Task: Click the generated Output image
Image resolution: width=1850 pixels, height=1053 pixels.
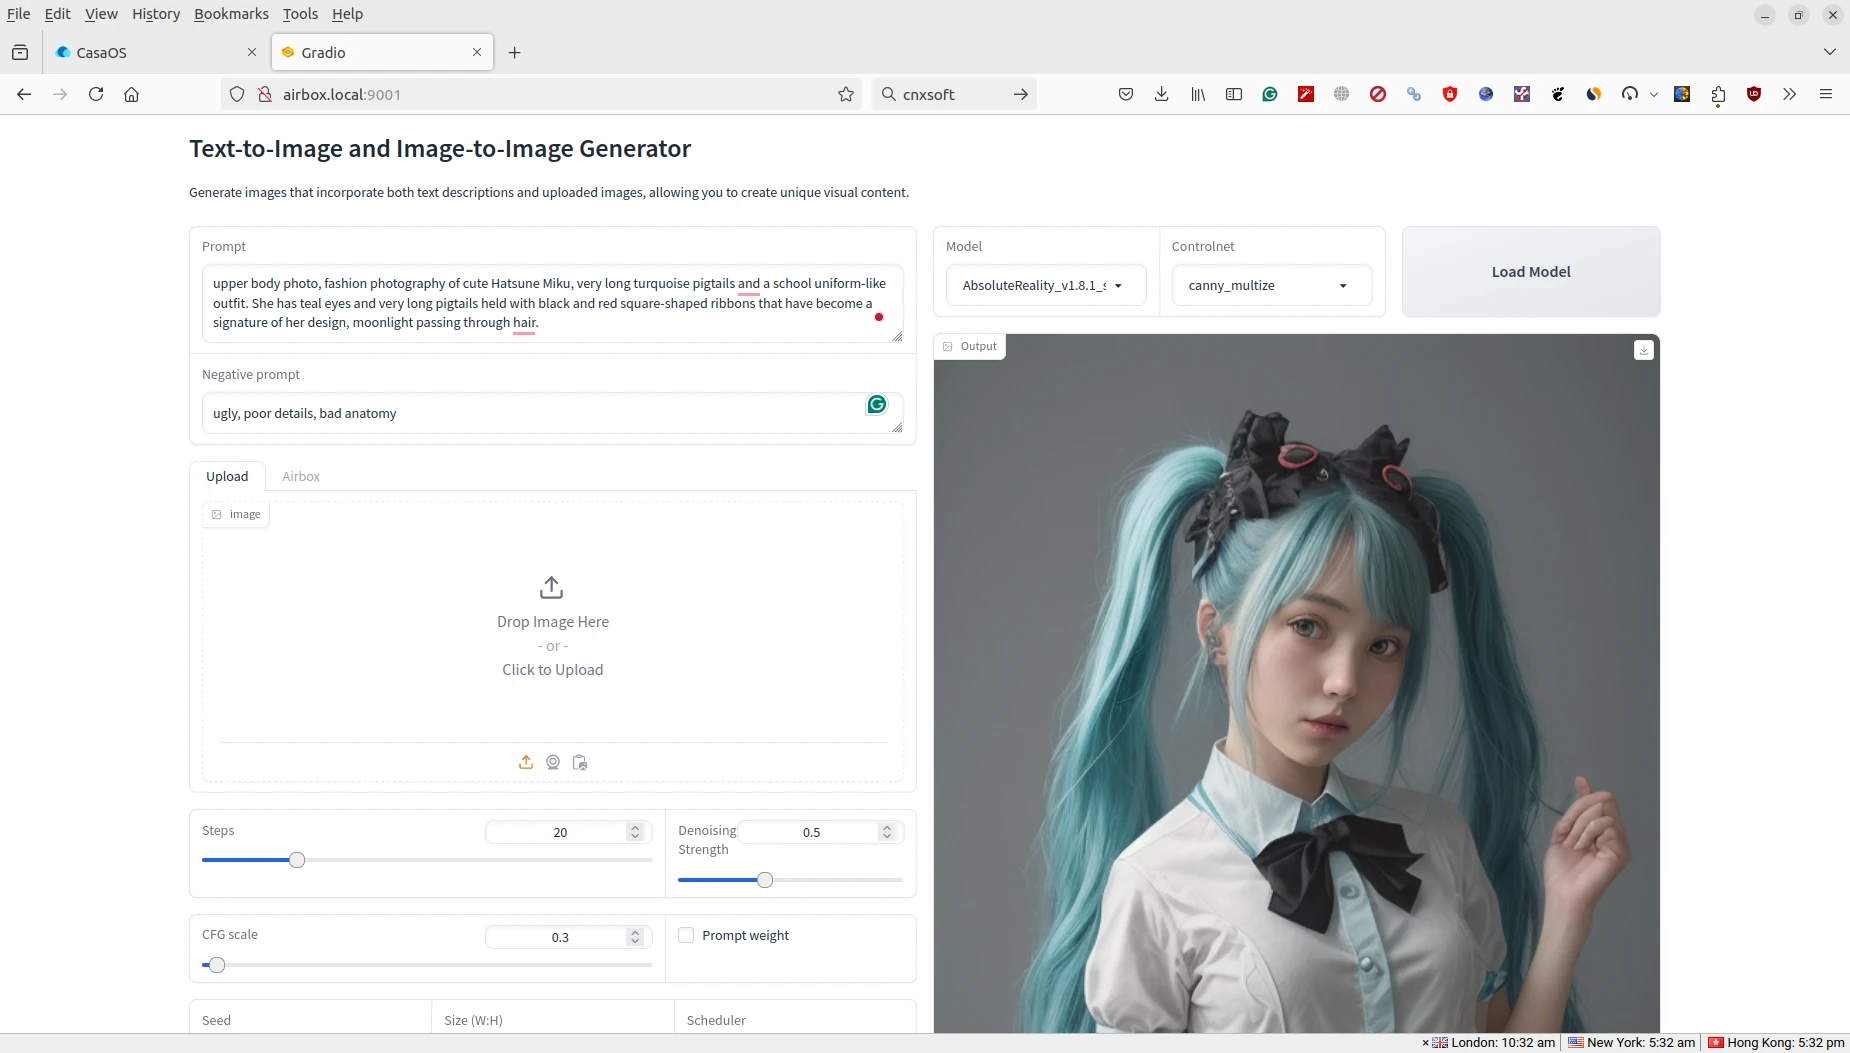Action: pos(1297,684)
